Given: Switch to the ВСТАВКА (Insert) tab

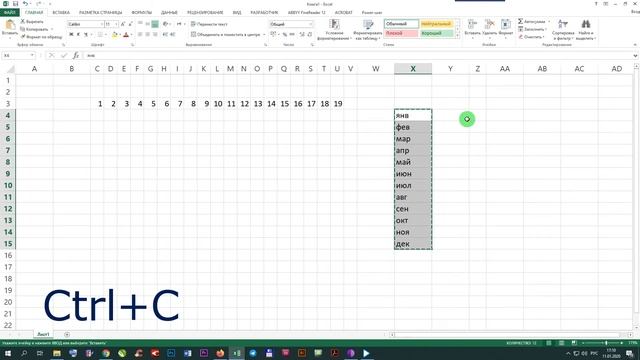Looking at the screenshot, I should click(x=61, y=12).
